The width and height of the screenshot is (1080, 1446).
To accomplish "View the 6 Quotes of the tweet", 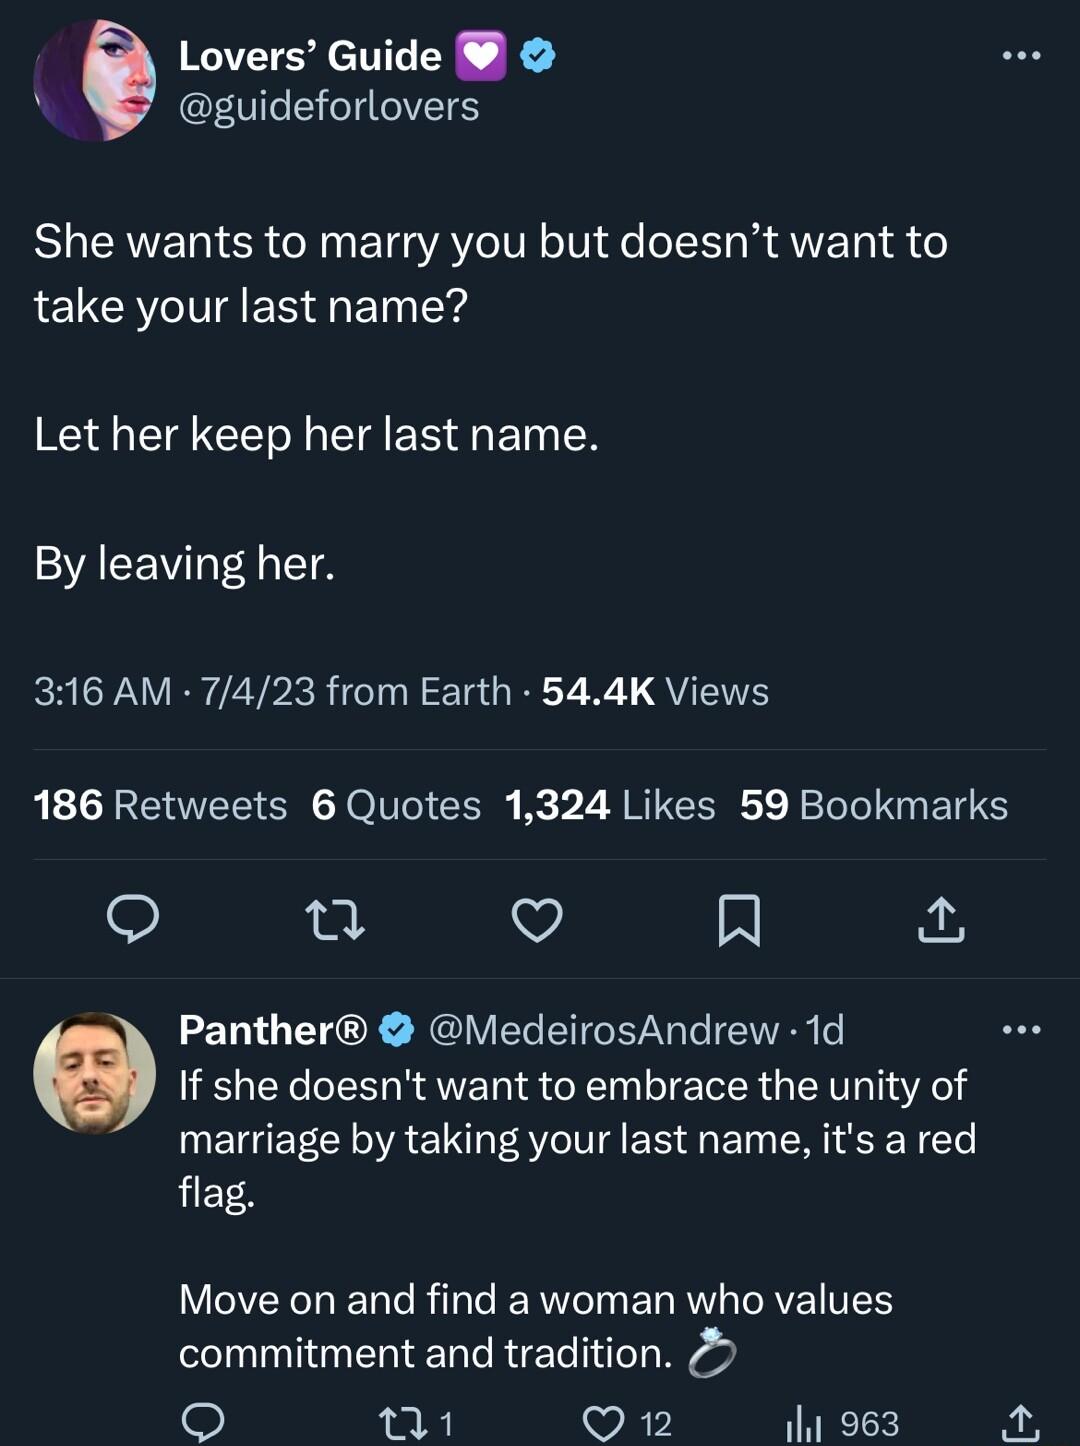I will [x=395, y=804].
